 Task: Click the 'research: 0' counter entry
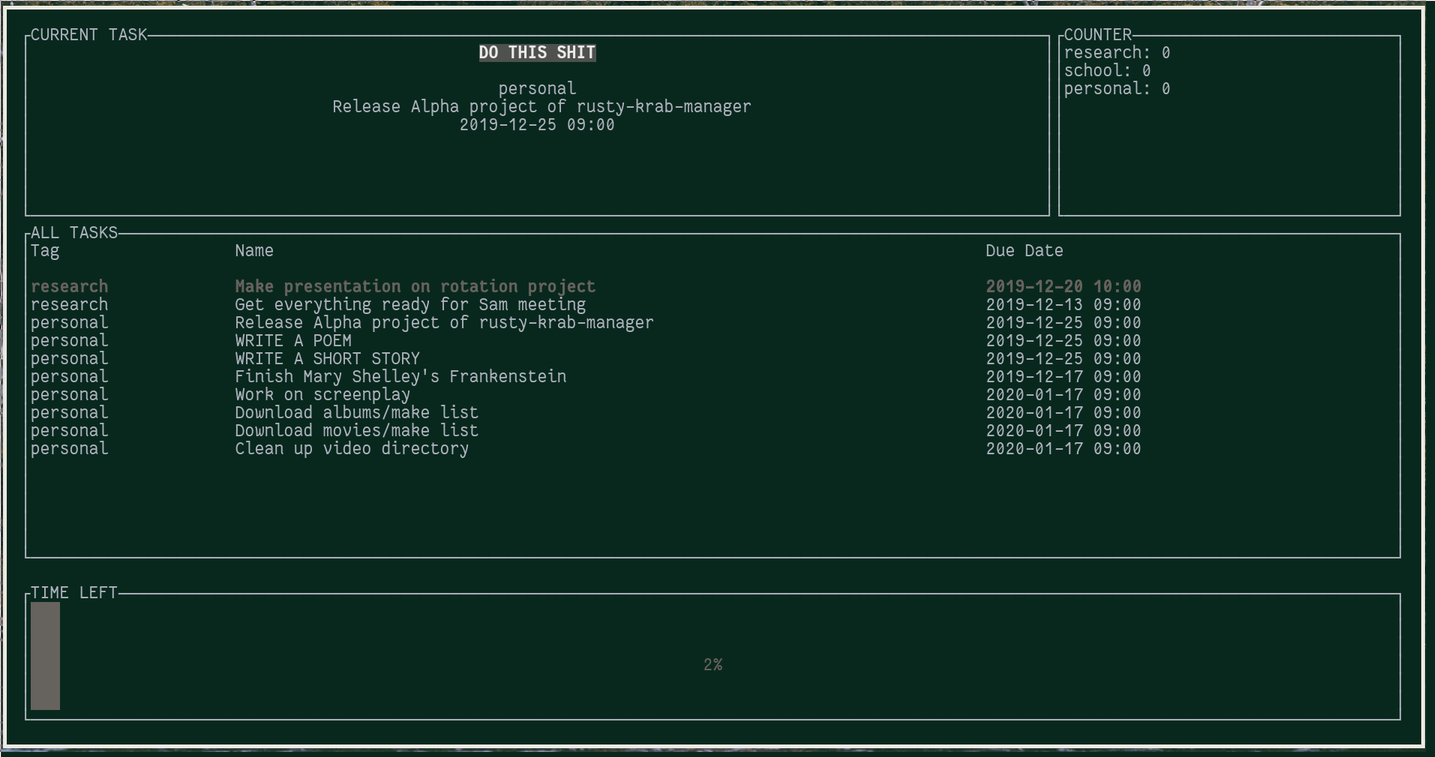(x=1117, y=53)
